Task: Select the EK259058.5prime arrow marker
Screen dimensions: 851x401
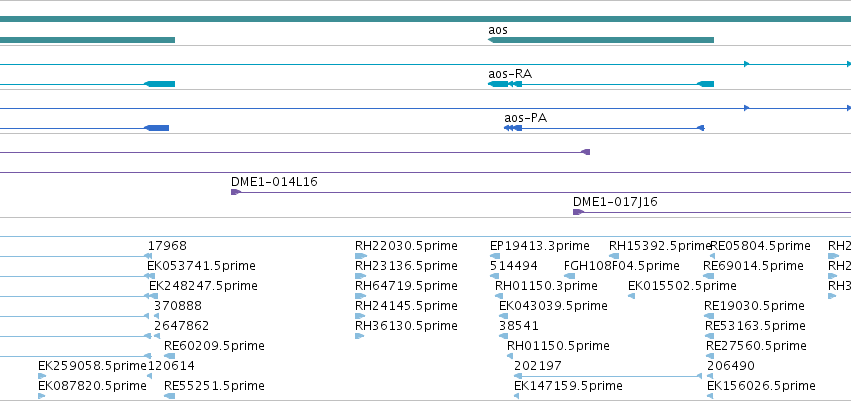Action: pyautogui.click(x=42, y=376)
